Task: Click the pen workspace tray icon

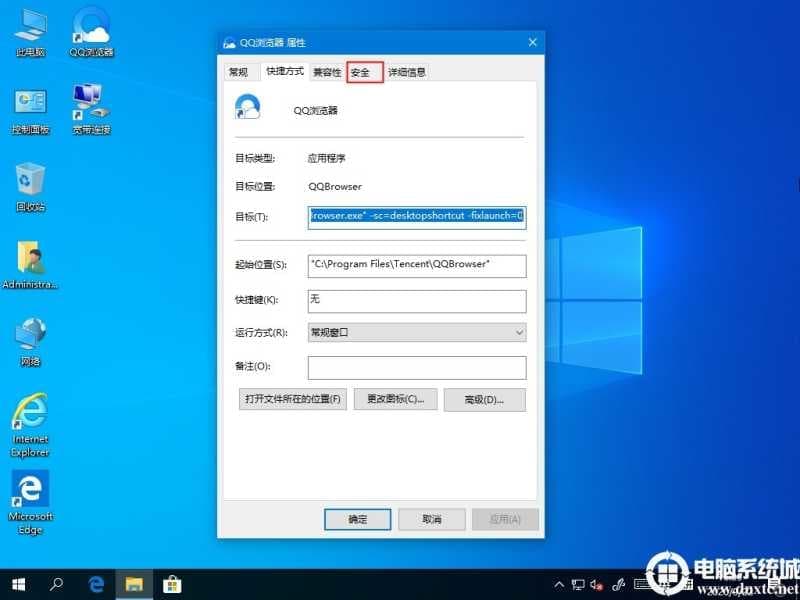Action: [x=618, y=585]
